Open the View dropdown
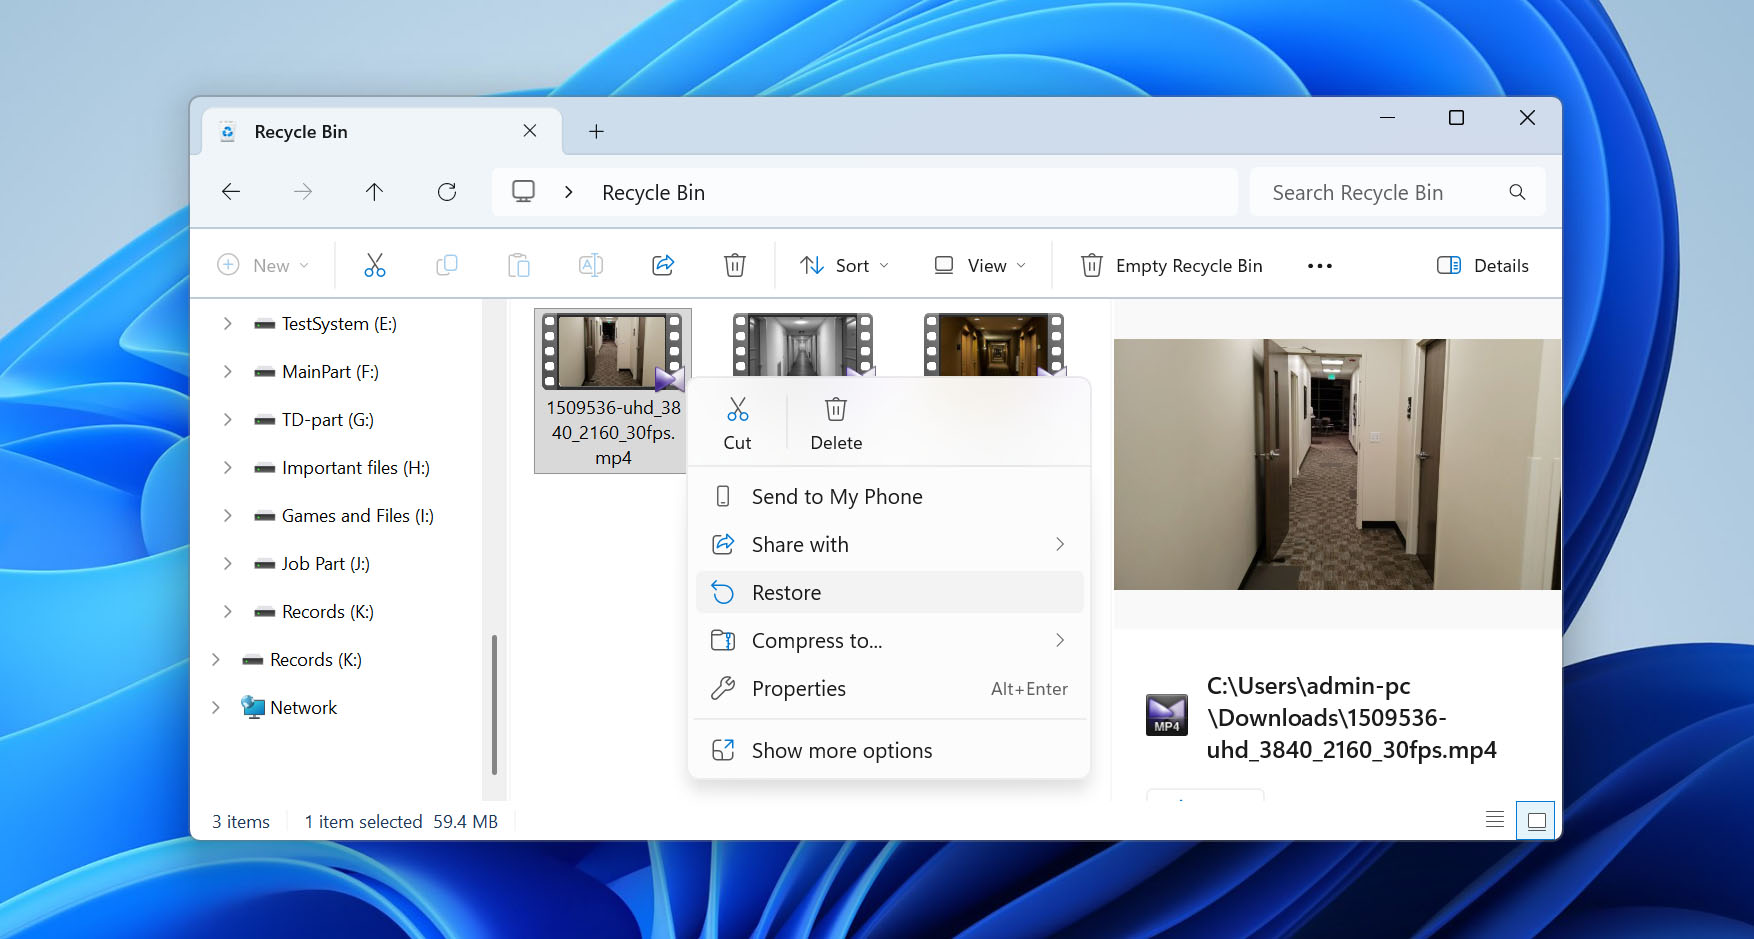The width and height of the screenshot is (1754, 939). point(980,266)
